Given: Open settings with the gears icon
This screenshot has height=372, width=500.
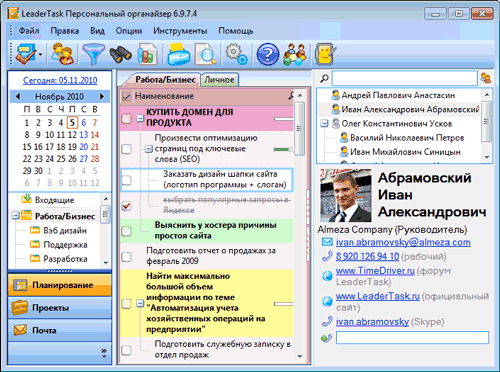Looking at the screenshot, I should [x=236, y=54].
